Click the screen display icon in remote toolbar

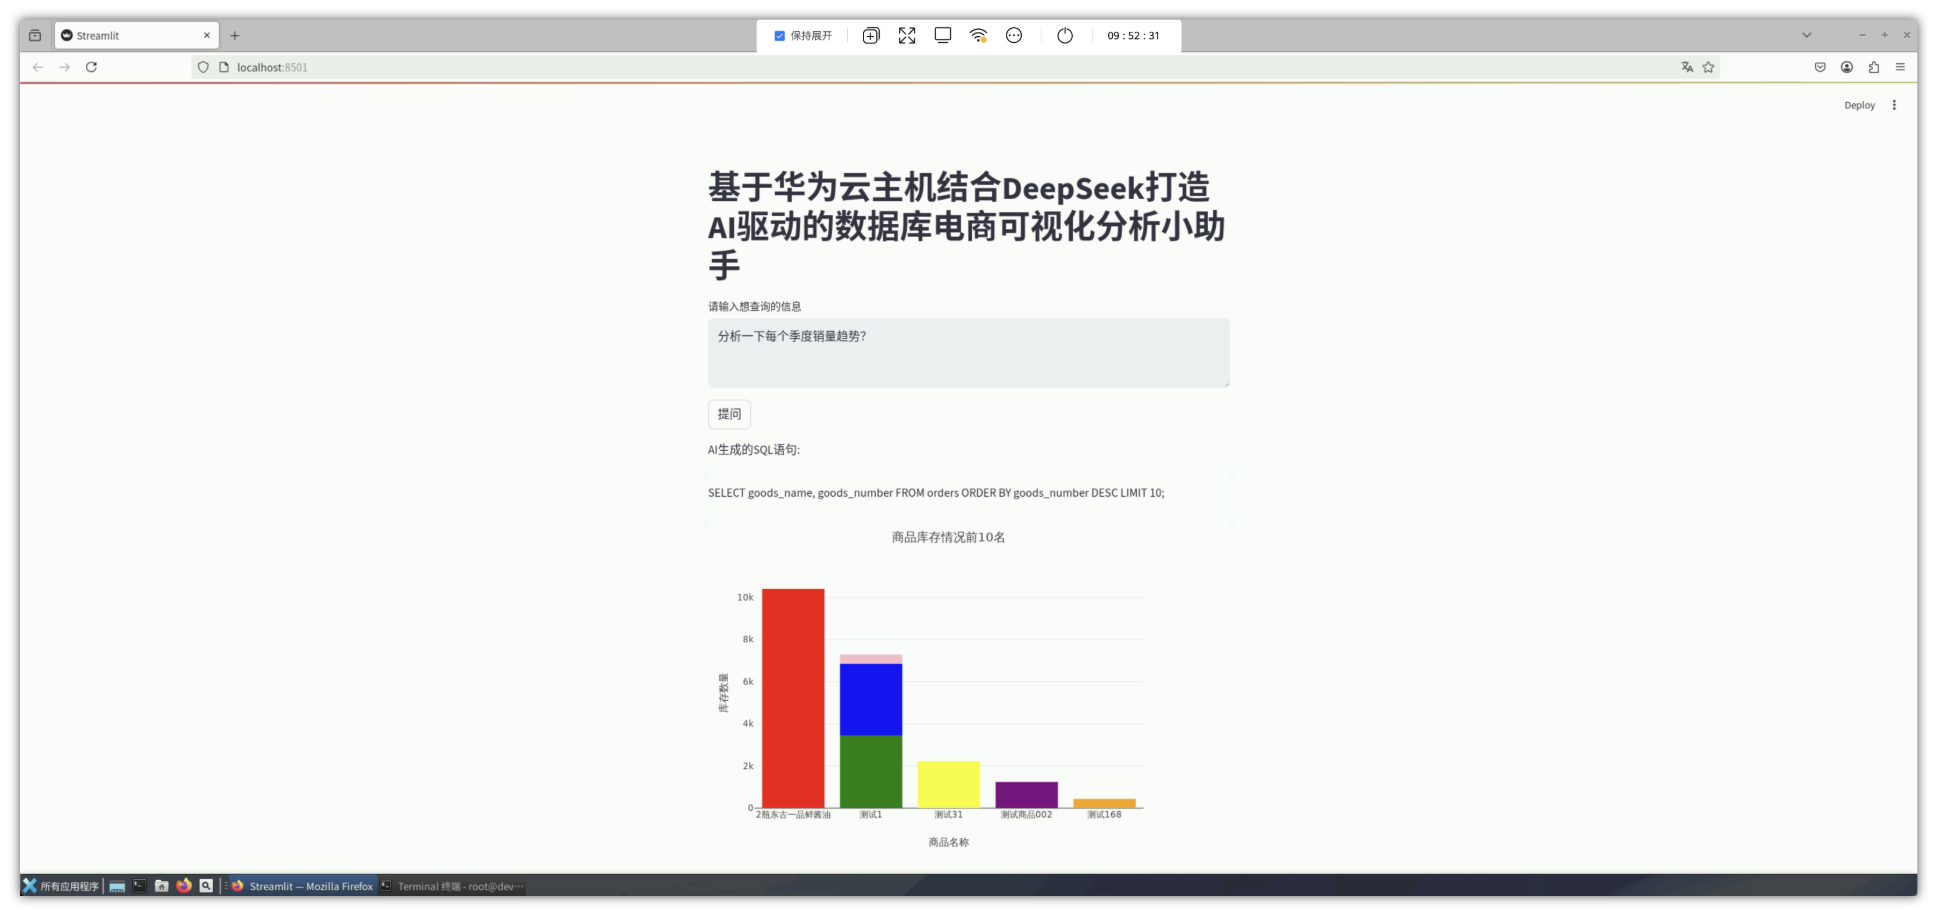click(x=943, y=35)
